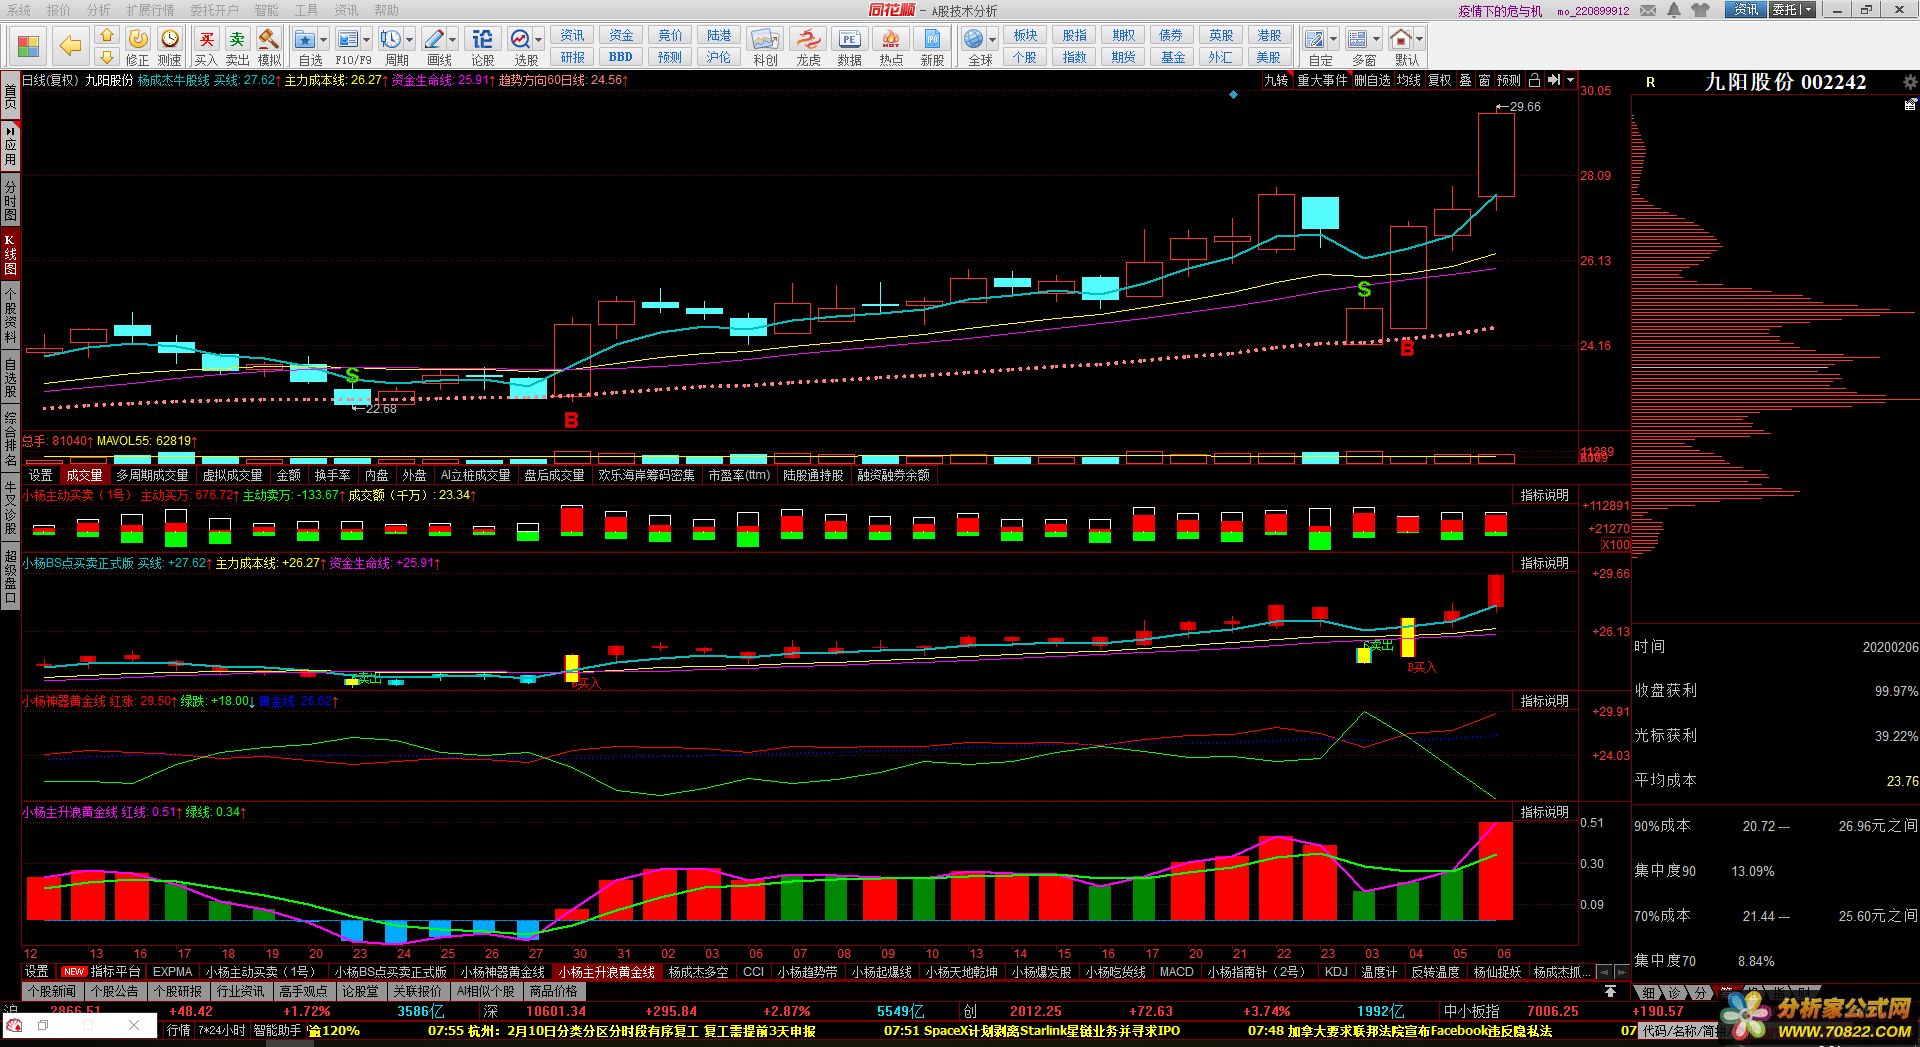Click the 删自选 button
1920x1047 pixels.
pyautogui.click(x=1372, y=80)
